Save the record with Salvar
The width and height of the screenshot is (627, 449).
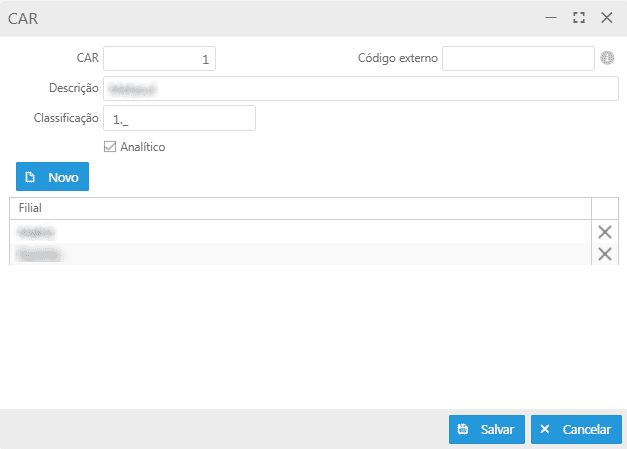click(x=486, y=429)
